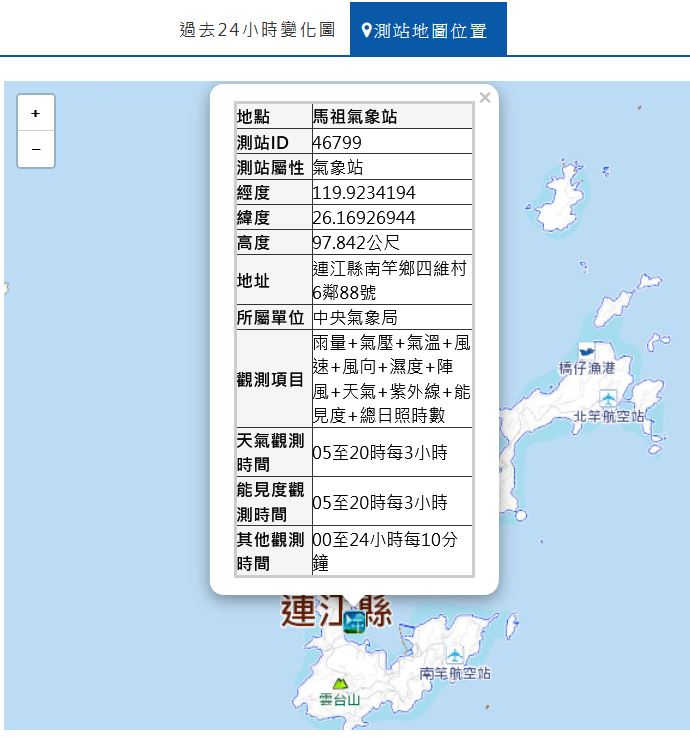Select the 地址 label cell
This screenshot has width=690, height=738.
pyautogui.click(x=274, y=280)
